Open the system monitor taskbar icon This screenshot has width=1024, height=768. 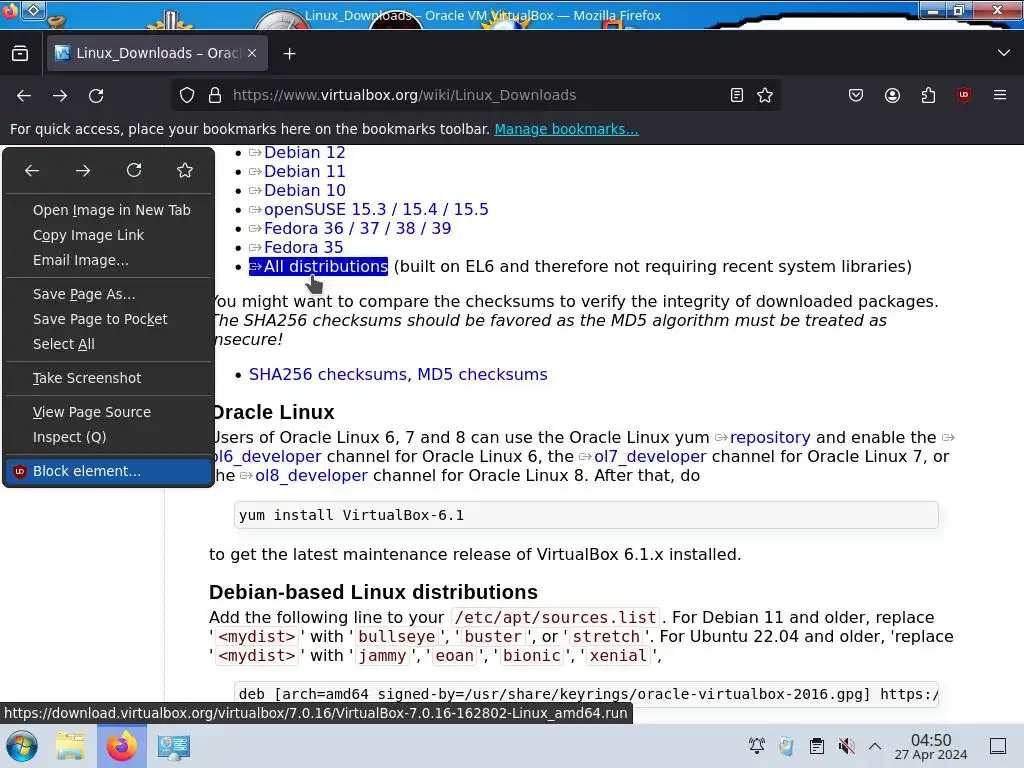point(173,746)
